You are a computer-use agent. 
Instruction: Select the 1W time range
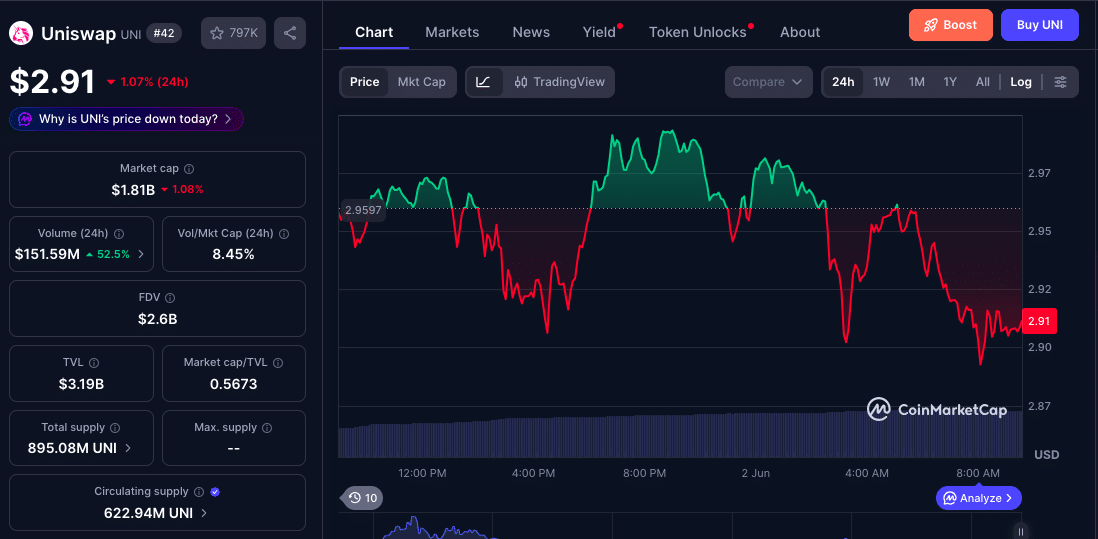click(882, 82)
